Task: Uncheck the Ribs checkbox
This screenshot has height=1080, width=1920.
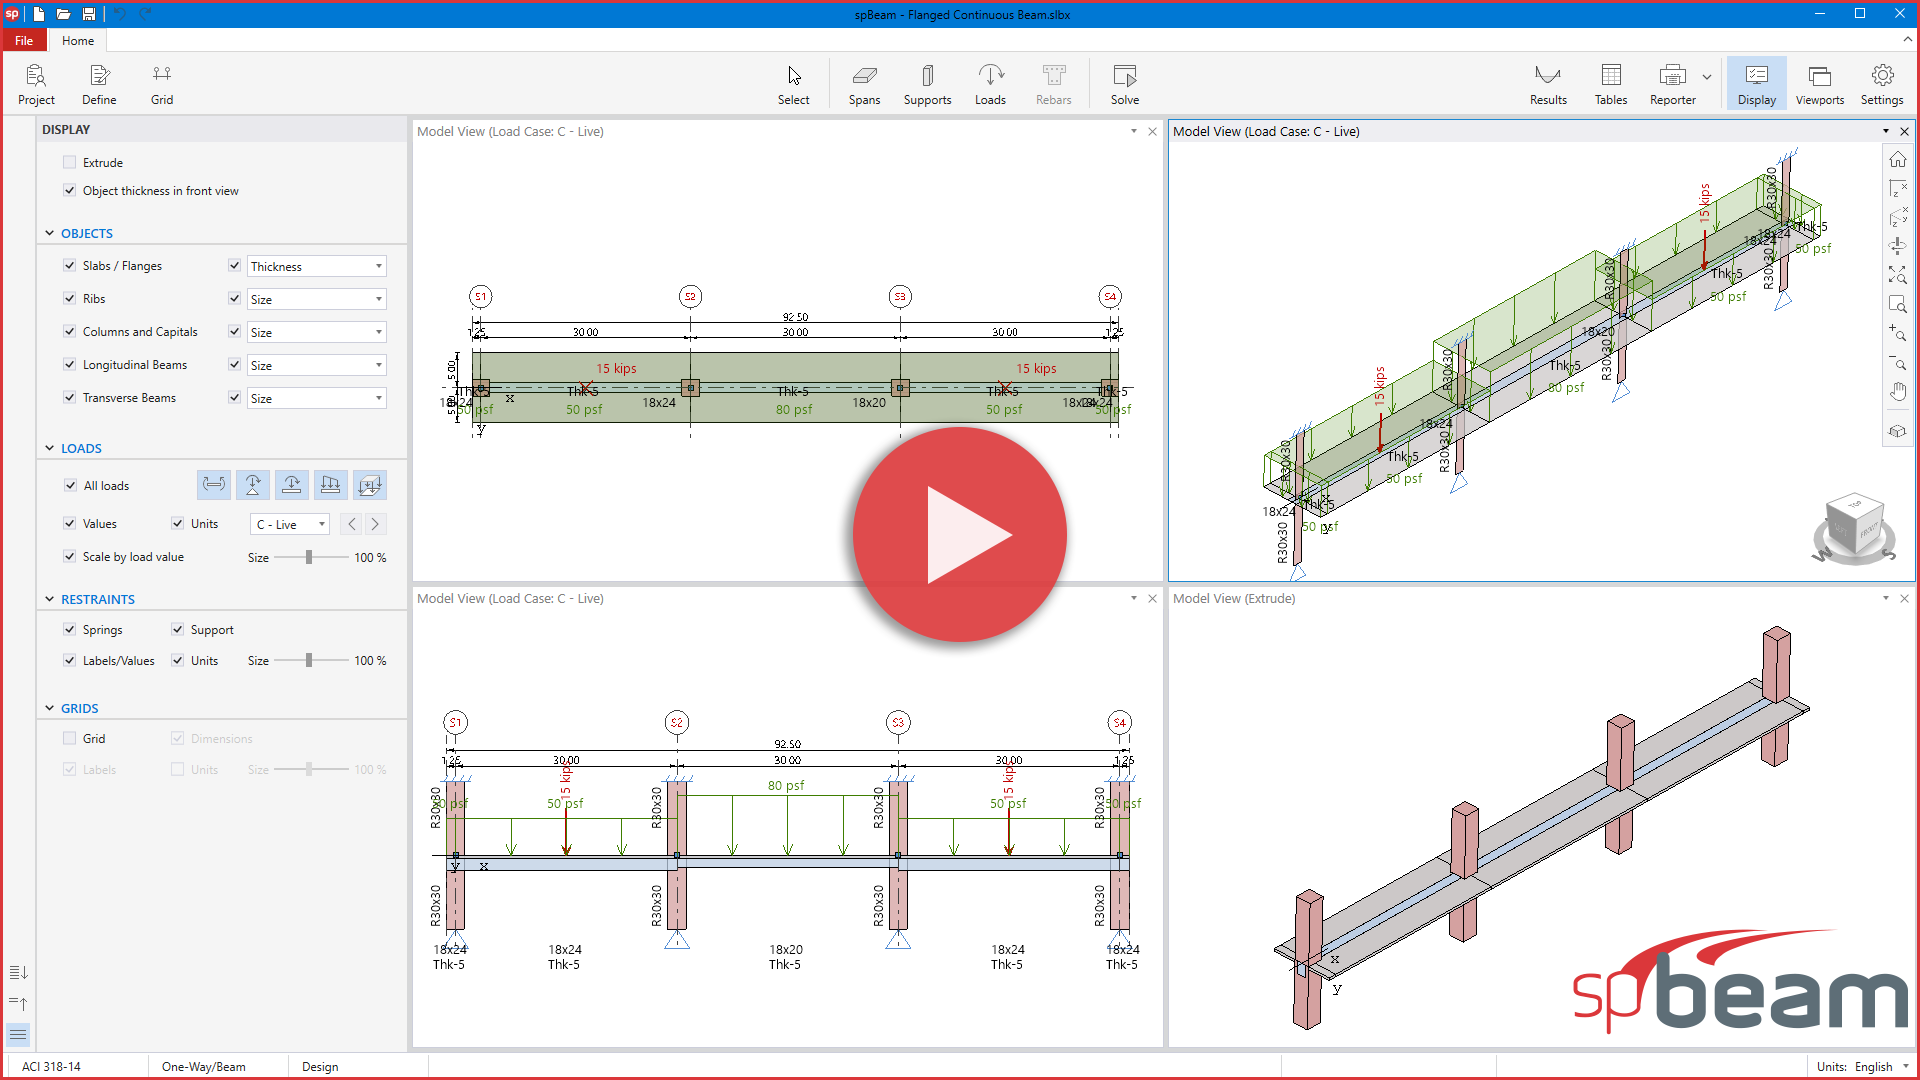Action: point(69,298)
